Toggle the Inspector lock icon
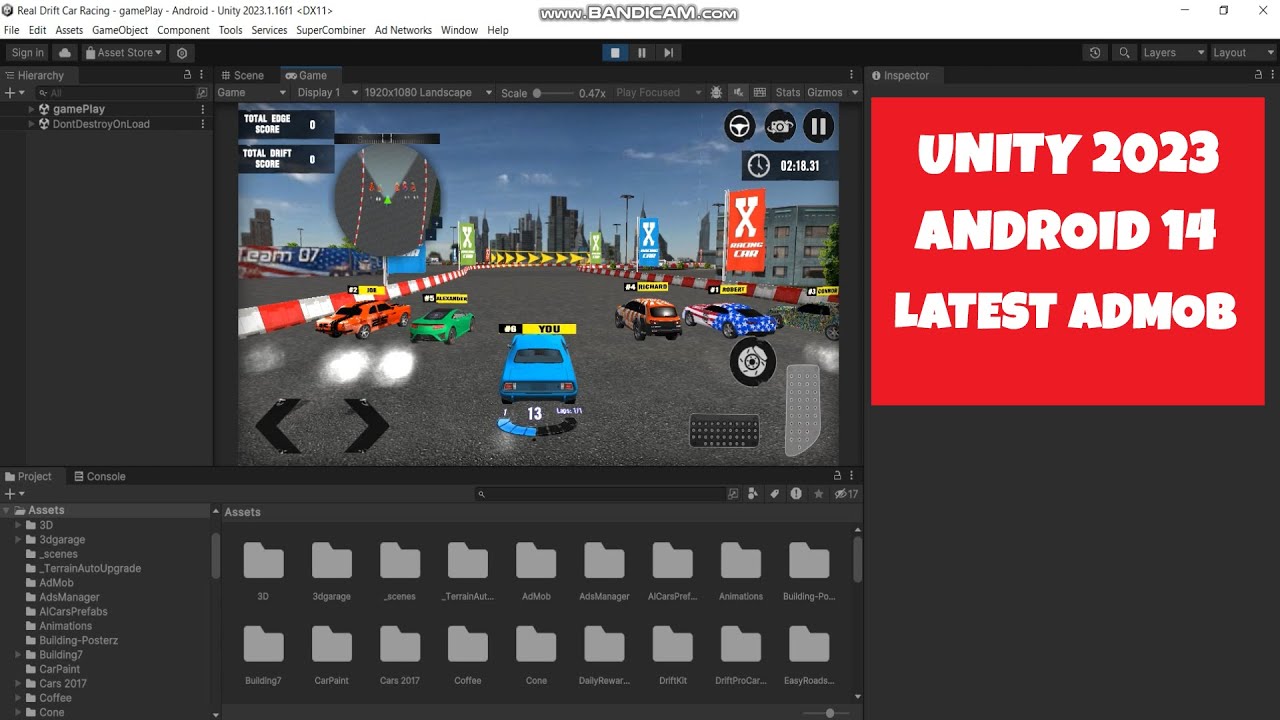Viewport: 1280px width, 720px height. (x=1259, y=75)
